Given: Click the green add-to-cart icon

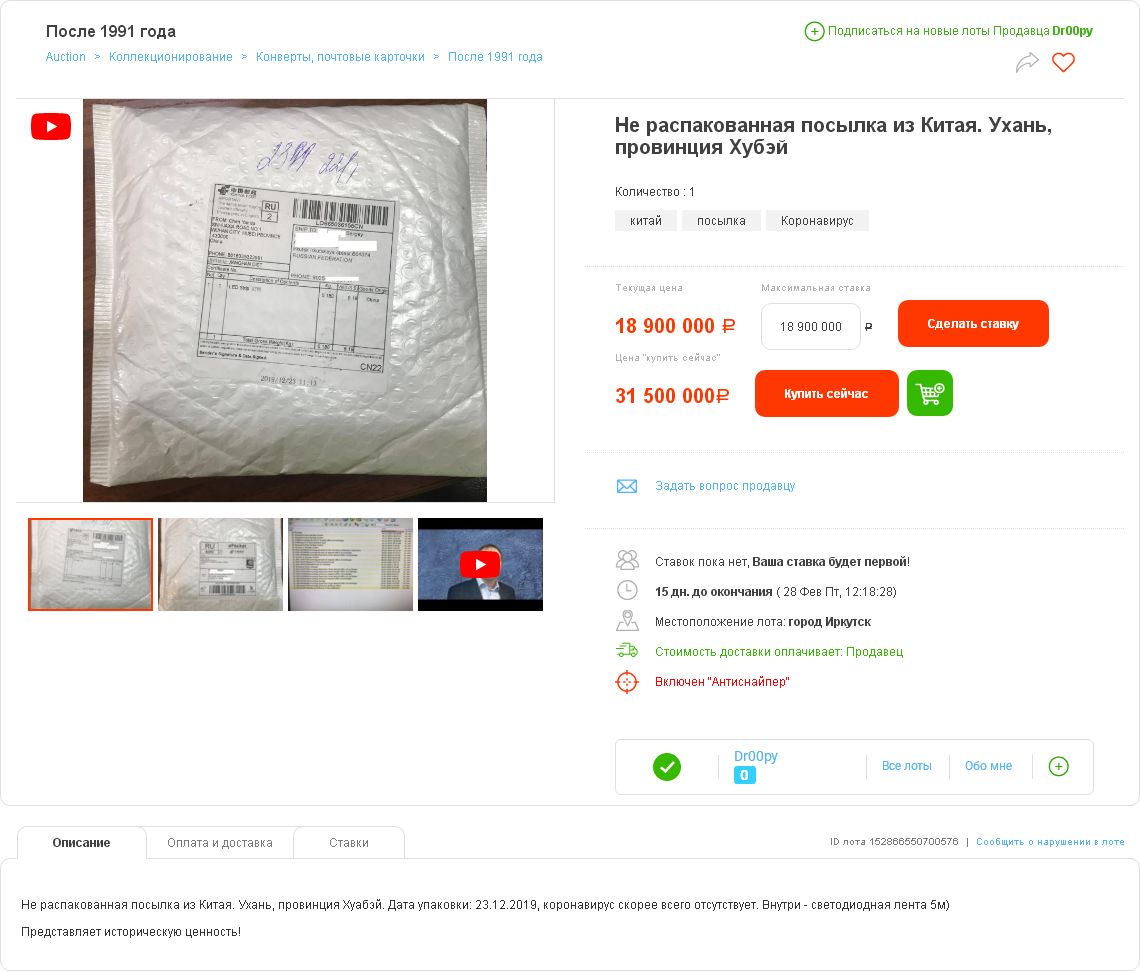Looking at the screenshot, I should click(930, 393).
